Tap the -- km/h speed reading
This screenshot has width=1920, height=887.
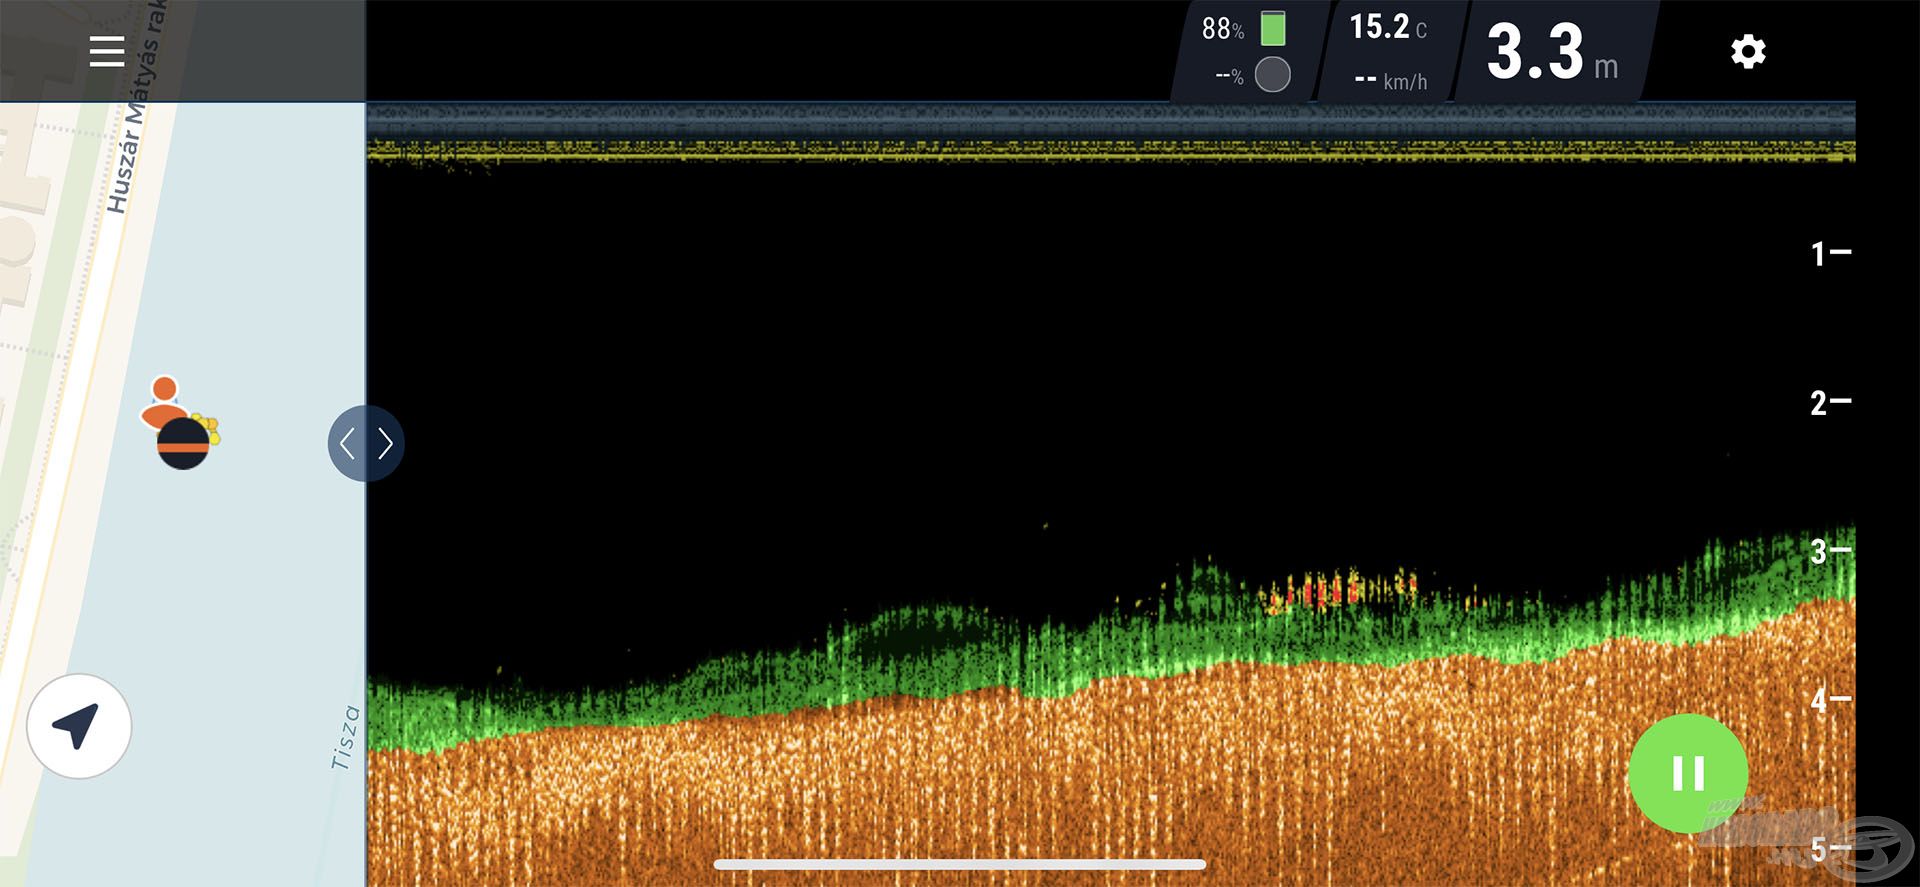(x=1391, y=81)
